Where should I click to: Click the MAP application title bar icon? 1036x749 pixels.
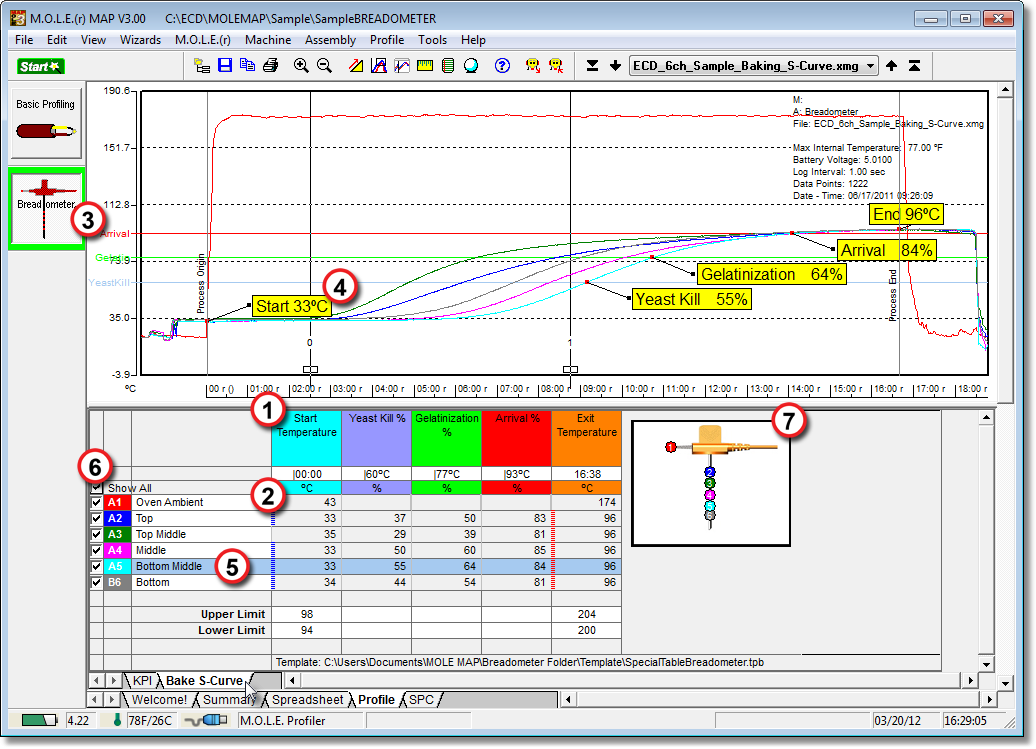pyautogui.click(x=18, y=18)
